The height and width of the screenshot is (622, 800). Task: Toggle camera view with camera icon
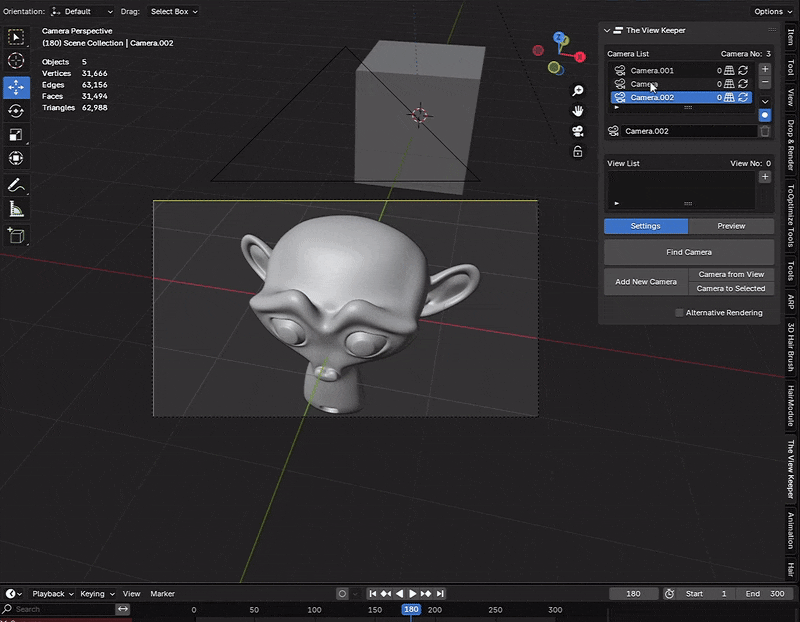pos(578,131)
